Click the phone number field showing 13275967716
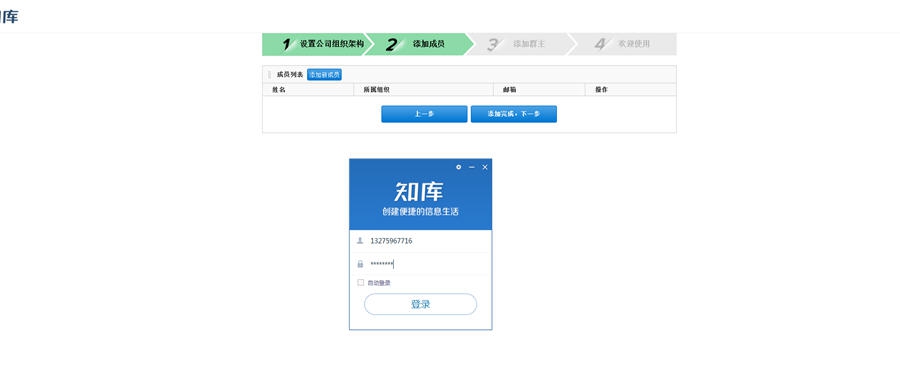900x372 pixels. click(421, 241)
